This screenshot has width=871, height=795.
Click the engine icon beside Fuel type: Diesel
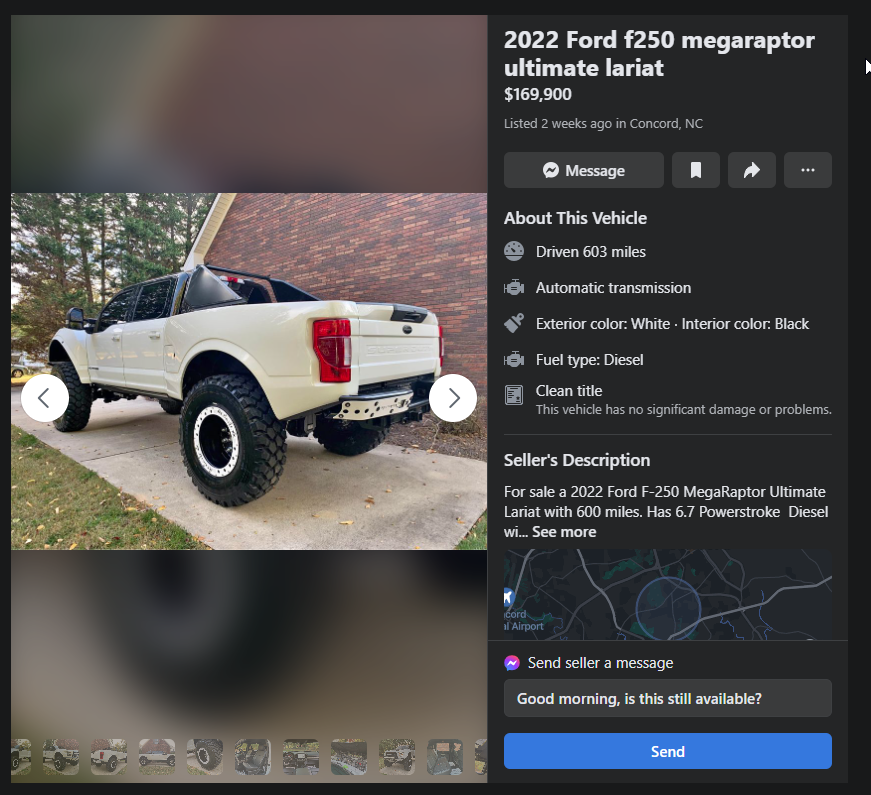tap(514, 359)
